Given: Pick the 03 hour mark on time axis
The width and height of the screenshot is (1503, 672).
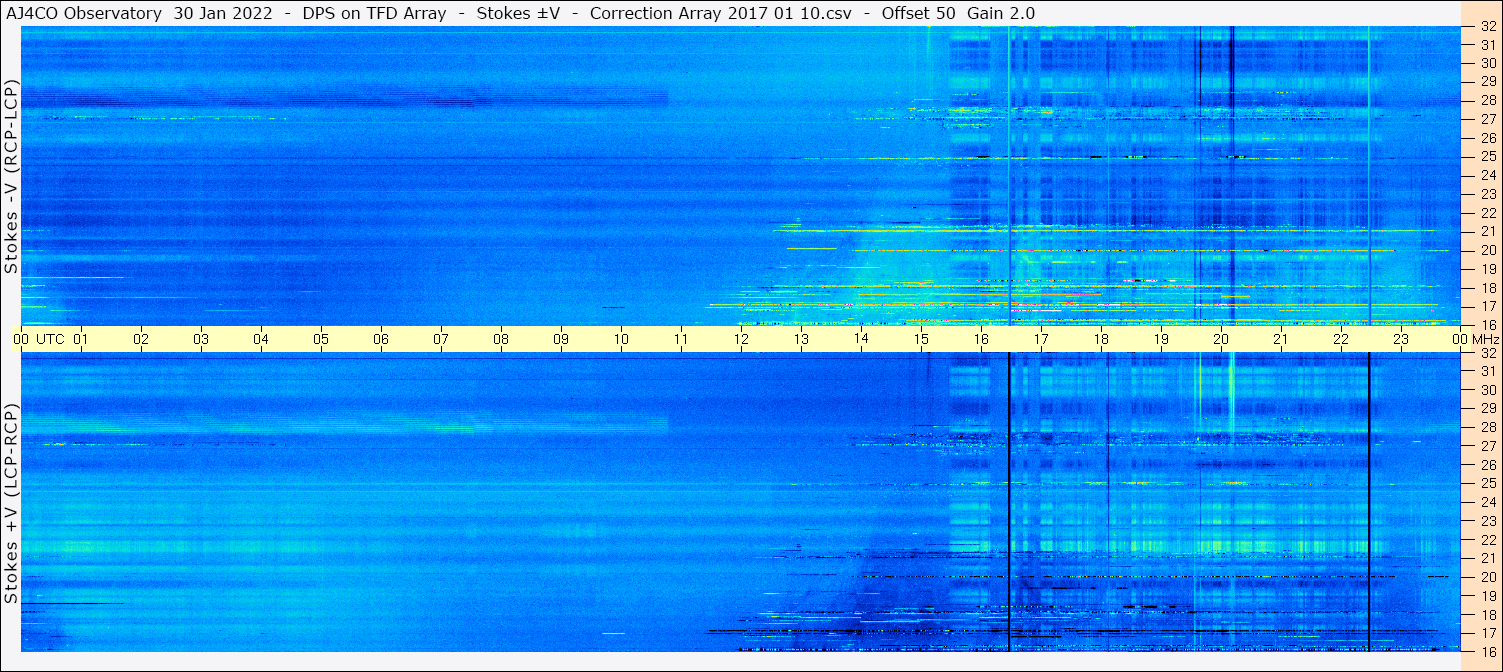Looking at the screenshot, I should (x=201, y=339).
